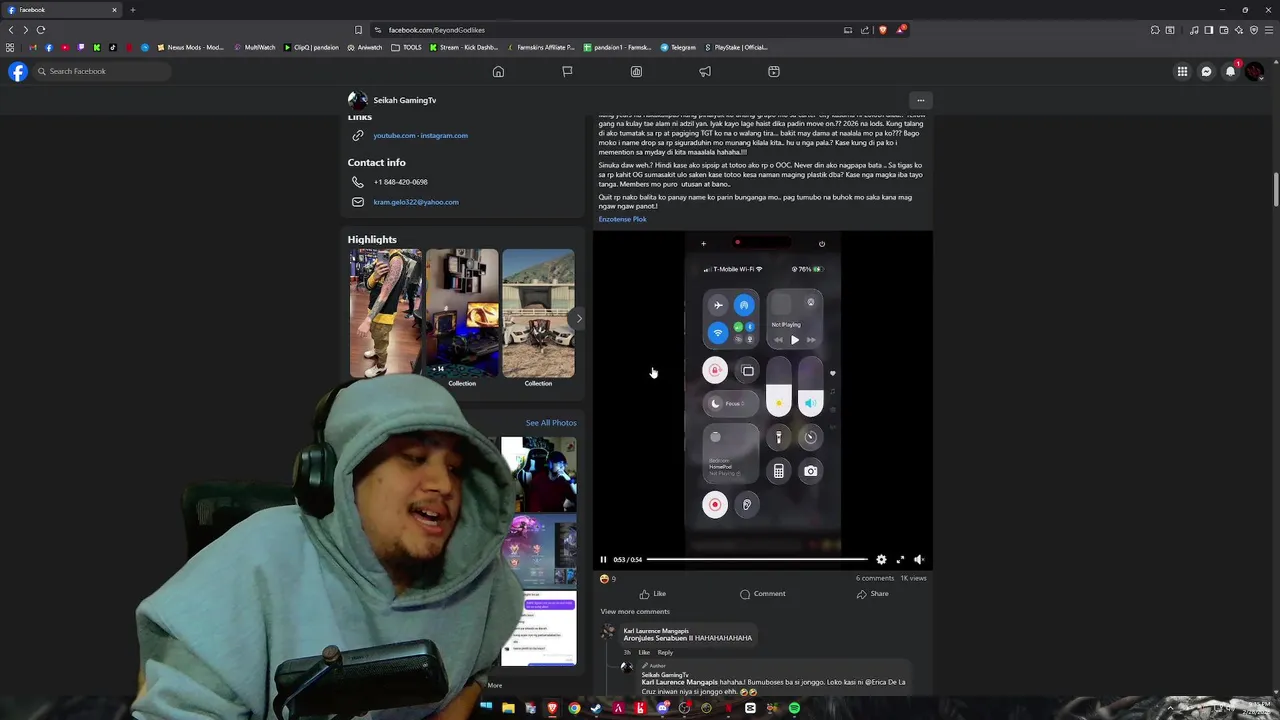Pause the video playback
Viewport: 1280px width, 720px height.
point(603,560)
